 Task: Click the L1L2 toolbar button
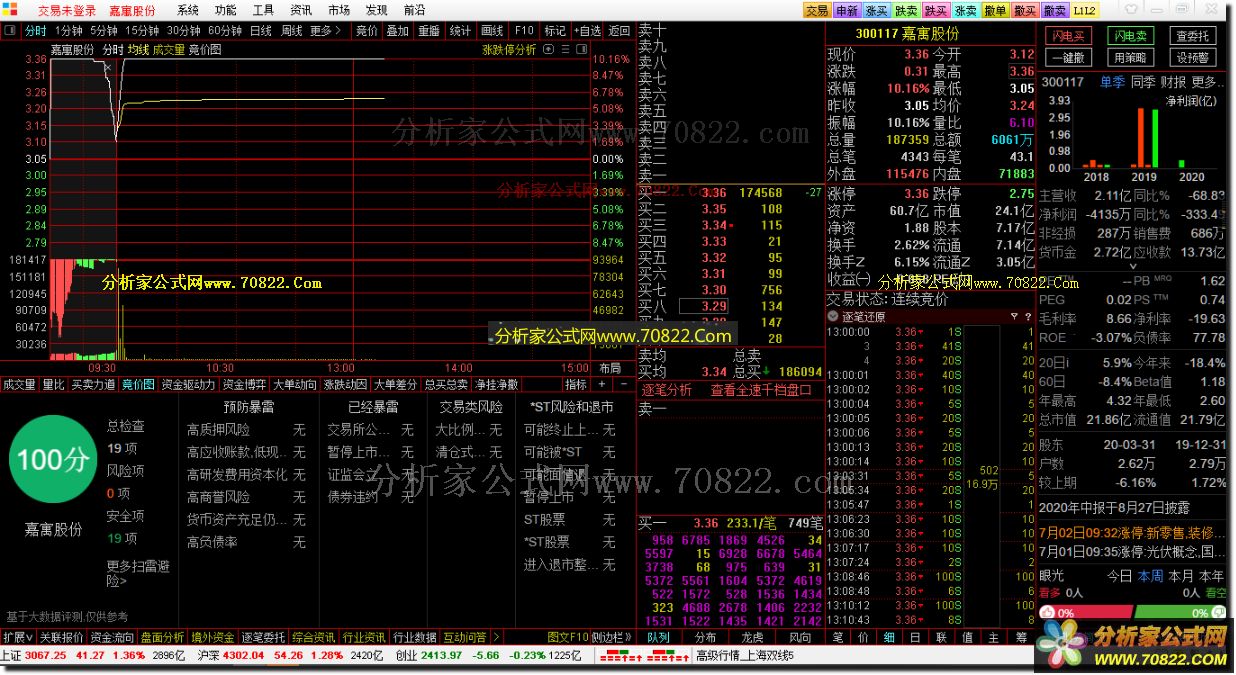[1084, 10]
